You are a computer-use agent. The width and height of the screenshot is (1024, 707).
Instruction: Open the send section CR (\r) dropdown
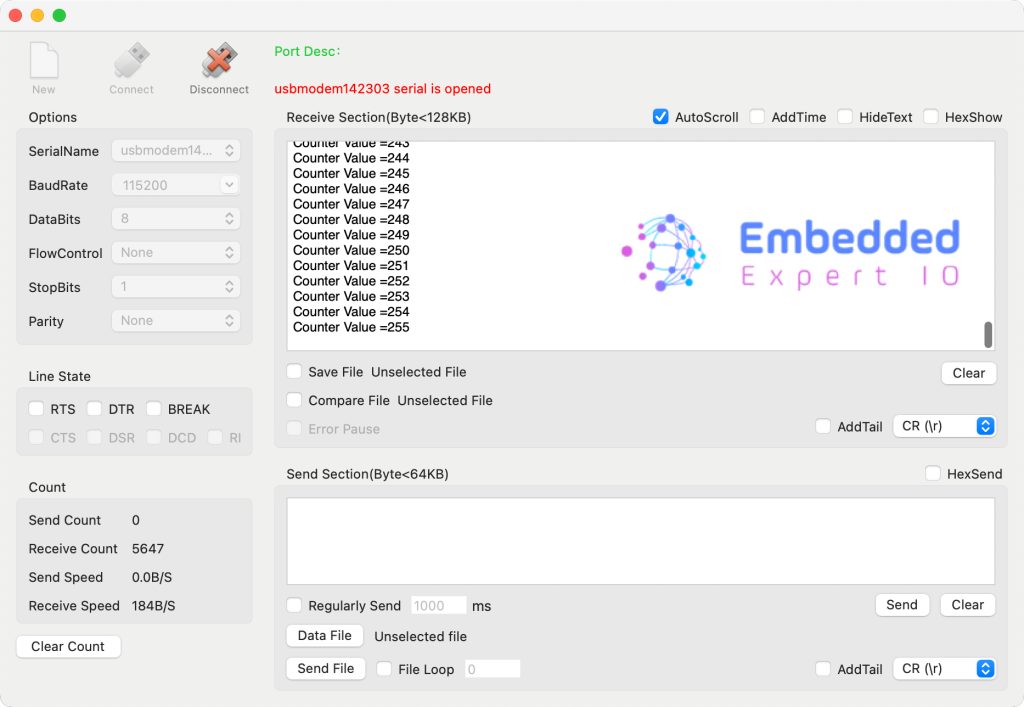coord(945,669)
